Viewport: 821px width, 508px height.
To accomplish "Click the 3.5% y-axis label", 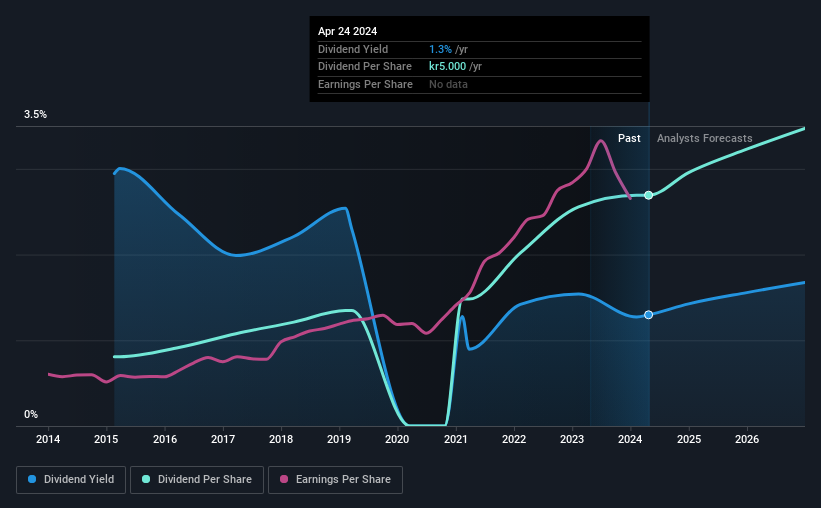I will pos(35,114).
